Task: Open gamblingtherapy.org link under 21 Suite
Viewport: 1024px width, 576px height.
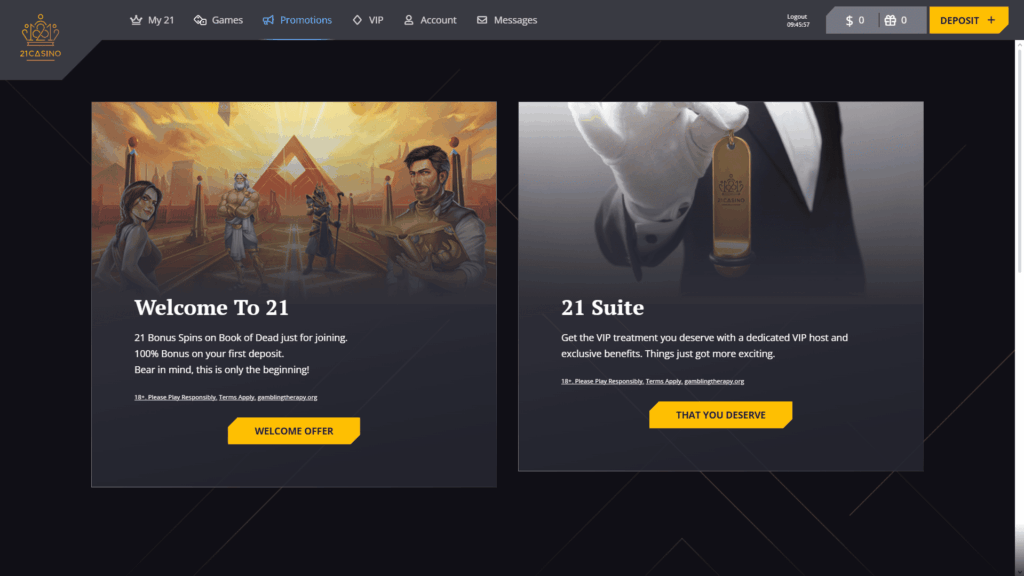Action: click(x=714, y=381)
